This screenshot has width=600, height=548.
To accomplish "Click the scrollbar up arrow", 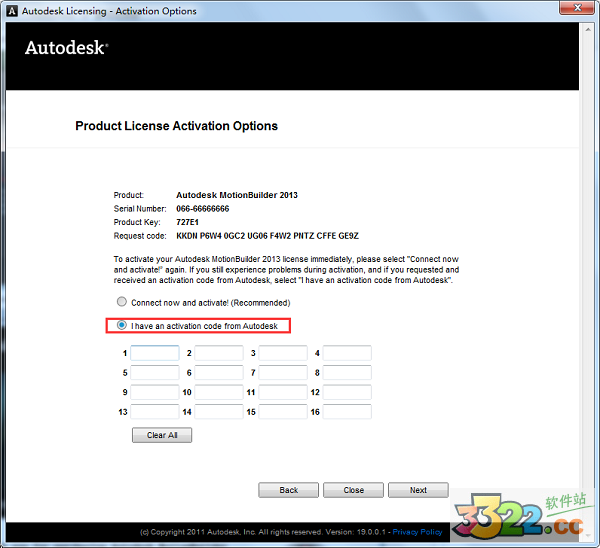I will 588,29.
